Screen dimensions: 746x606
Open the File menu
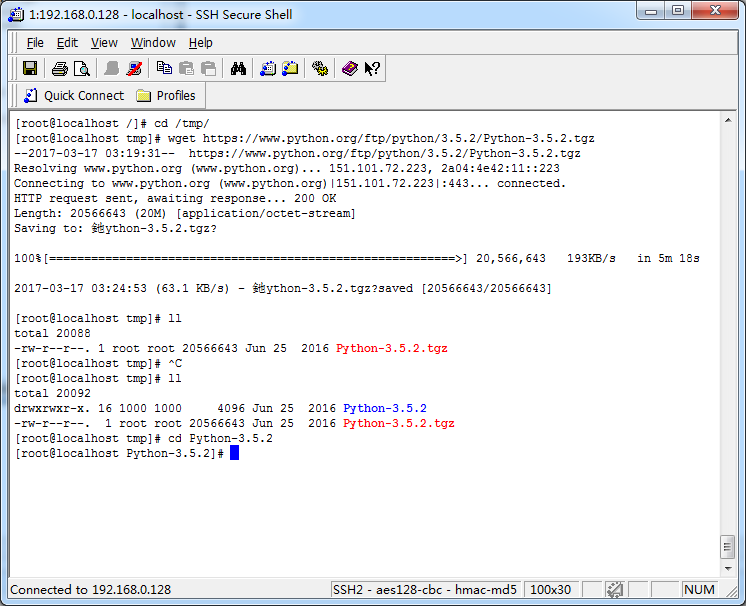[x=35, y=43]
